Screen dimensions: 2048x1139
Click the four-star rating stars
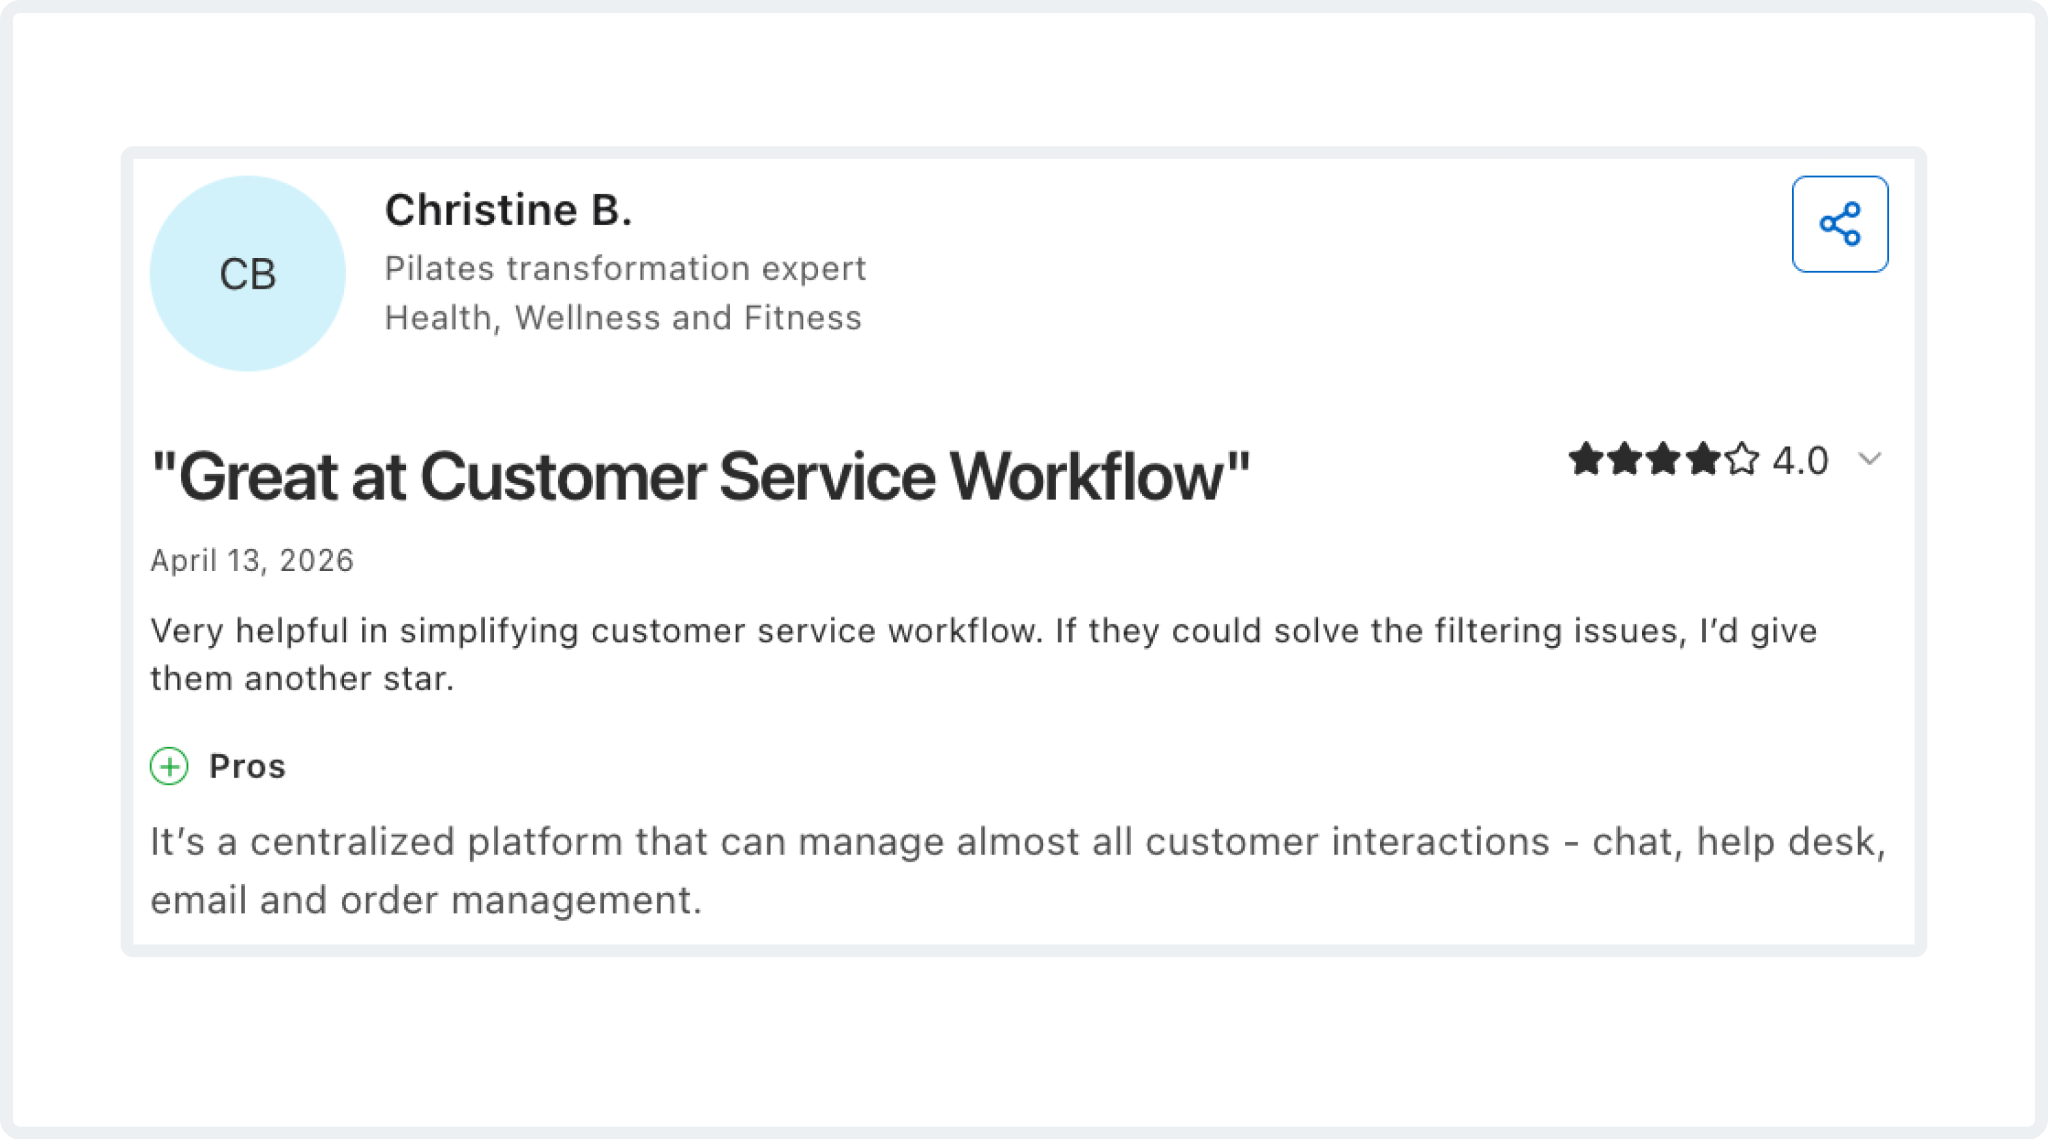point(1663,459)
